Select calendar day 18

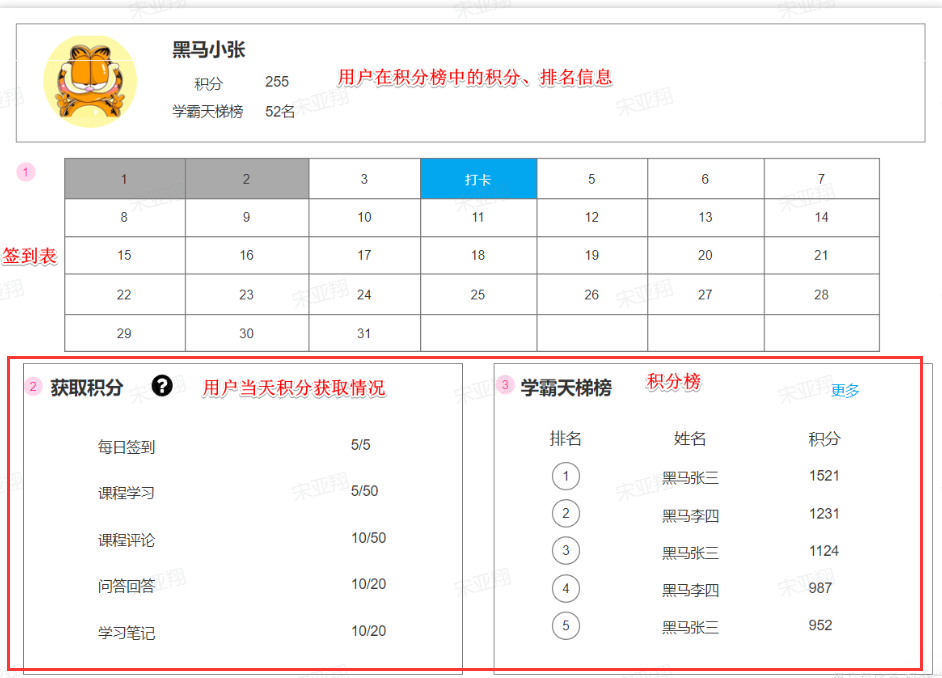[x=478, y=255]
